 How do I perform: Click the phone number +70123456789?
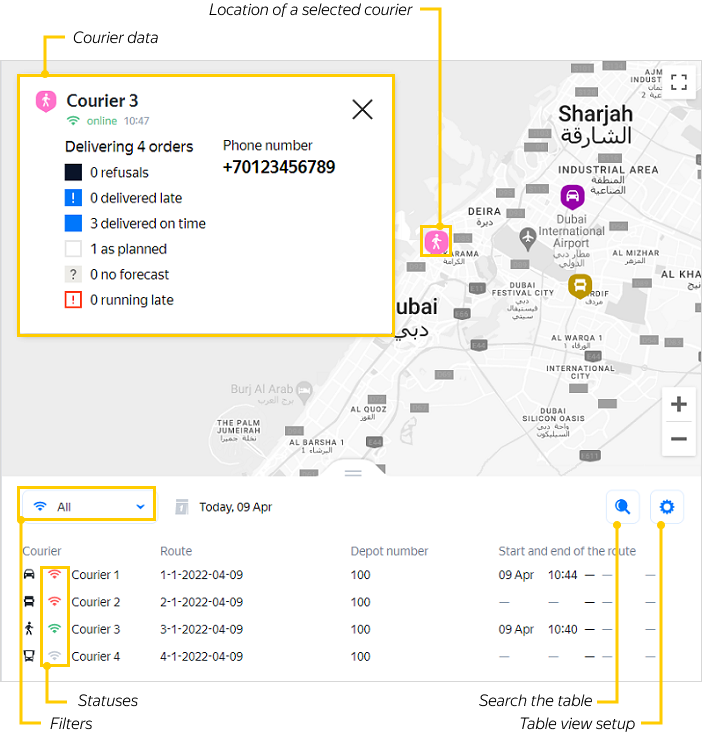coord(279,167)
